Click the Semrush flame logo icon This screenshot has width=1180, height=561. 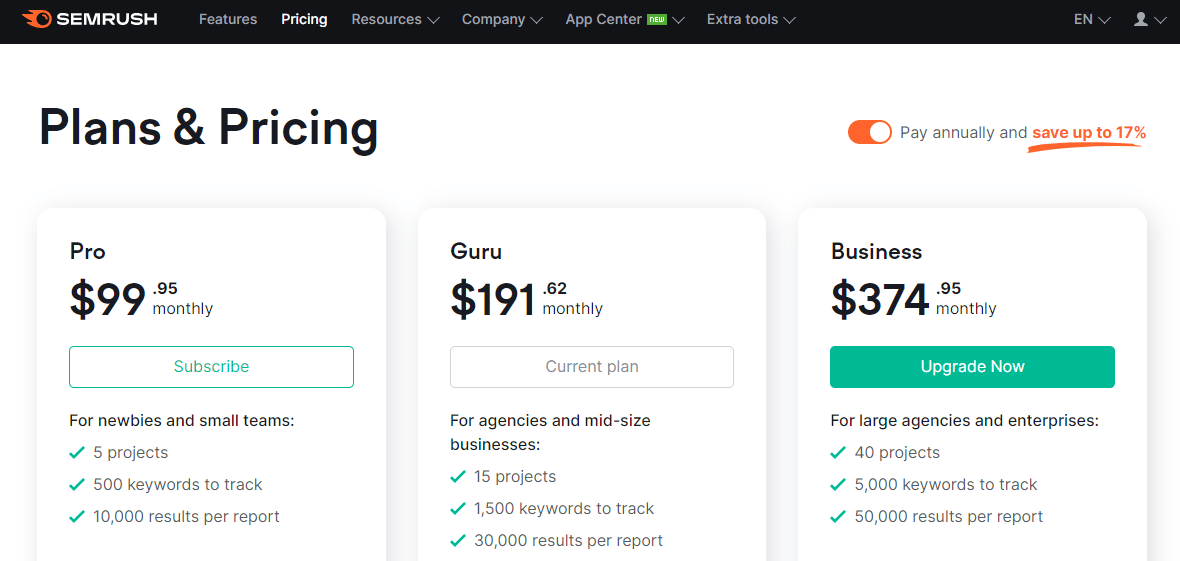36,19
